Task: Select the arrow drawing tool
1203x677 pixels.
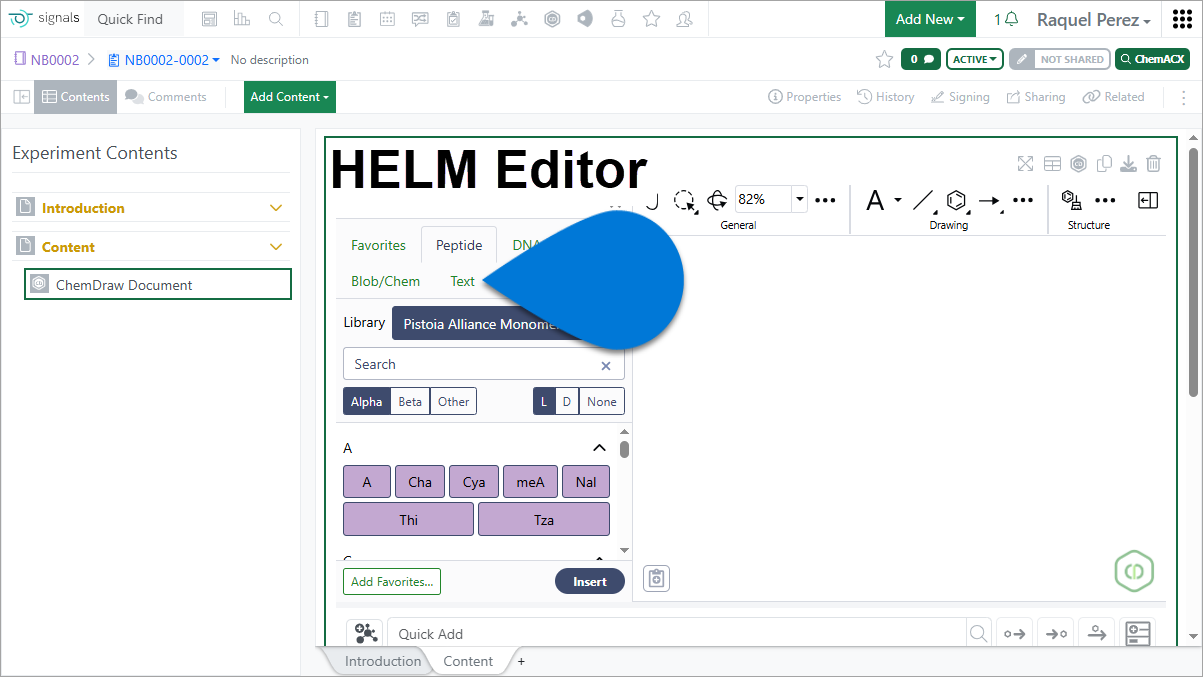Action: click(989, 201)
